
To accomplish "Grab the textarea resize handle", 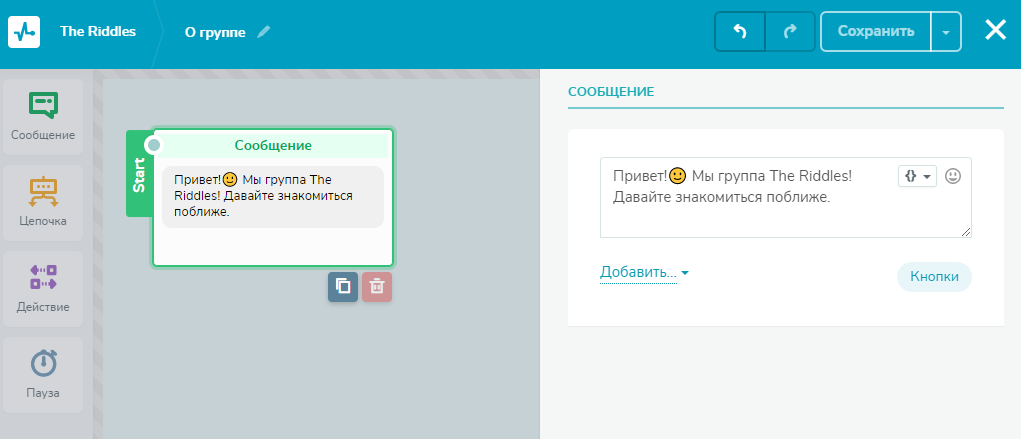I will point(966,232).
